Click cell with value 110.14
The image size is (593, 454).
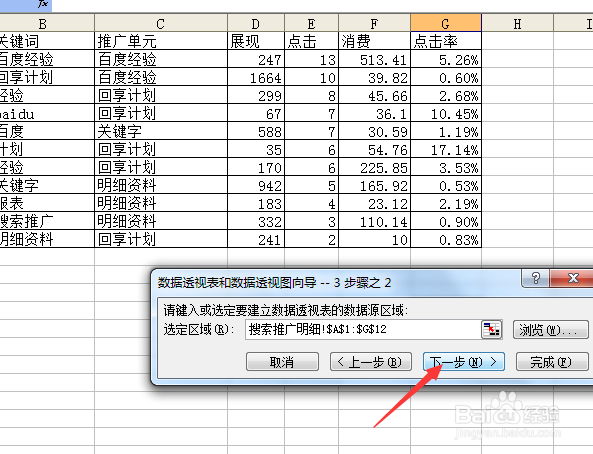tap(374, 221)
